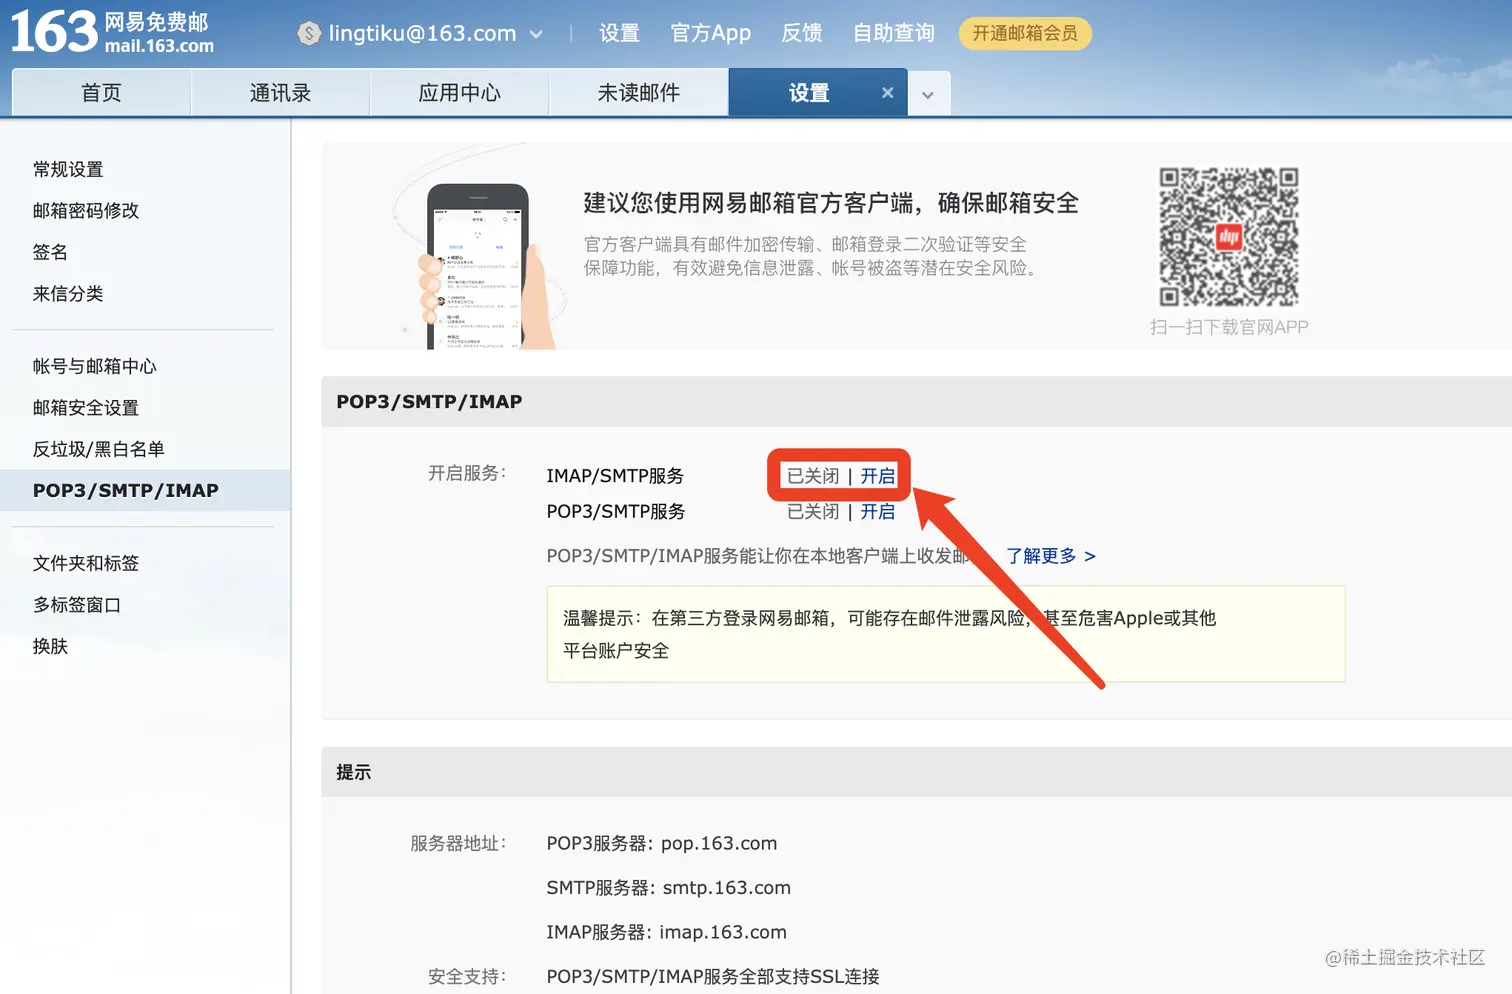Open 邮箱安全设置 in the sidebar

tap(86, 407)
